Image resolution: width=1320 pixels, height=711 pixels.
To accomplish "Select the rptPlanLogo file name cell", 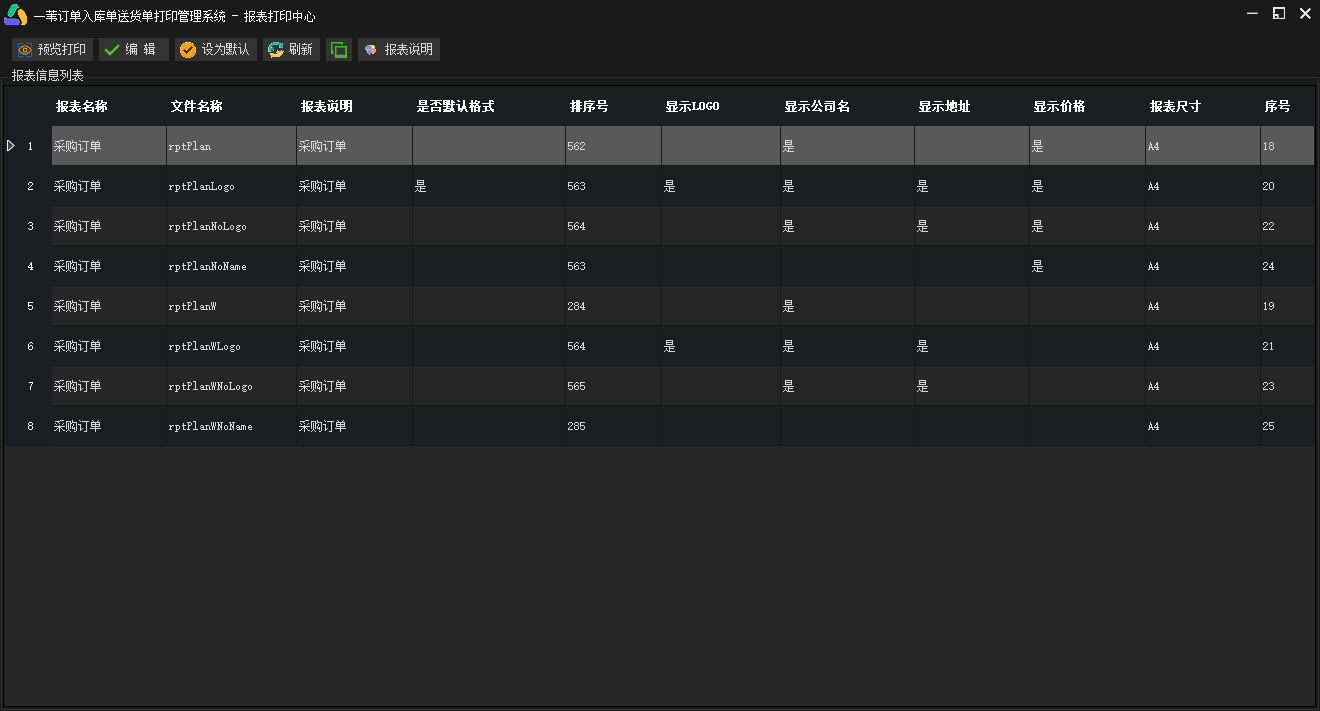I will [231, 186].
